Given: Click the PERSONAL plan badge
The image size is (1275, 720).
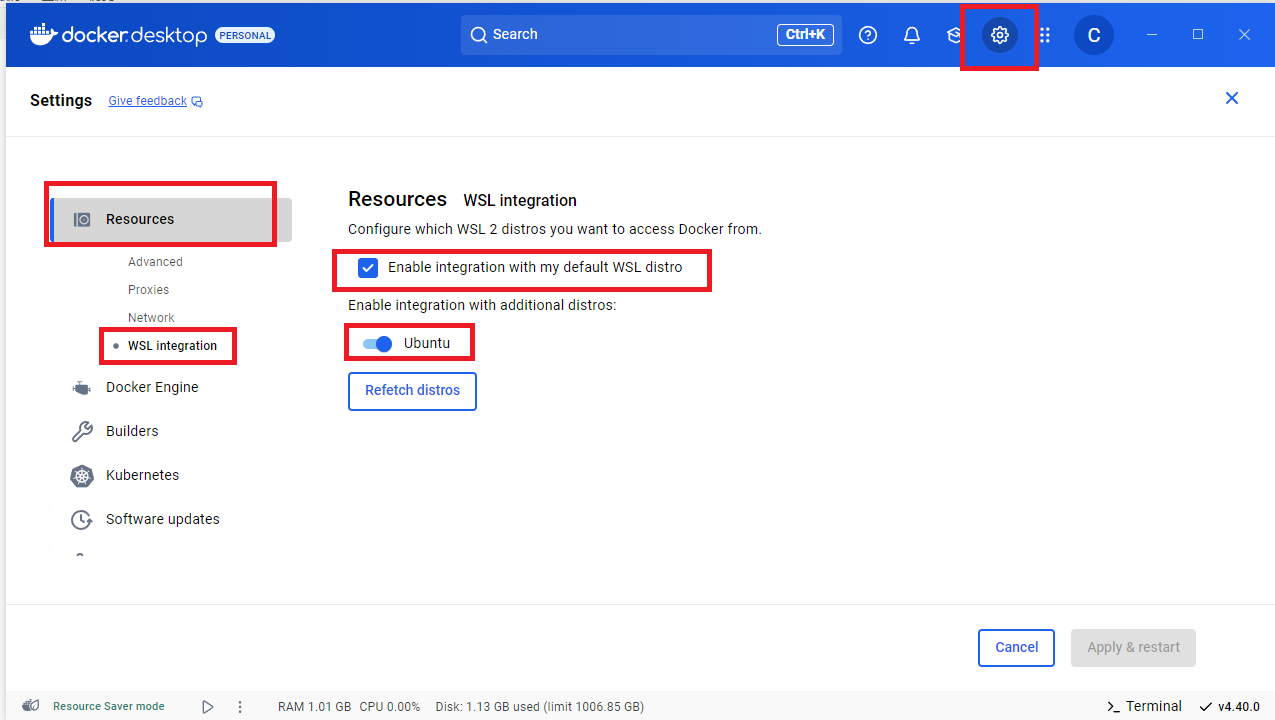Looking at the screenshot, I should tap(244, 36).
